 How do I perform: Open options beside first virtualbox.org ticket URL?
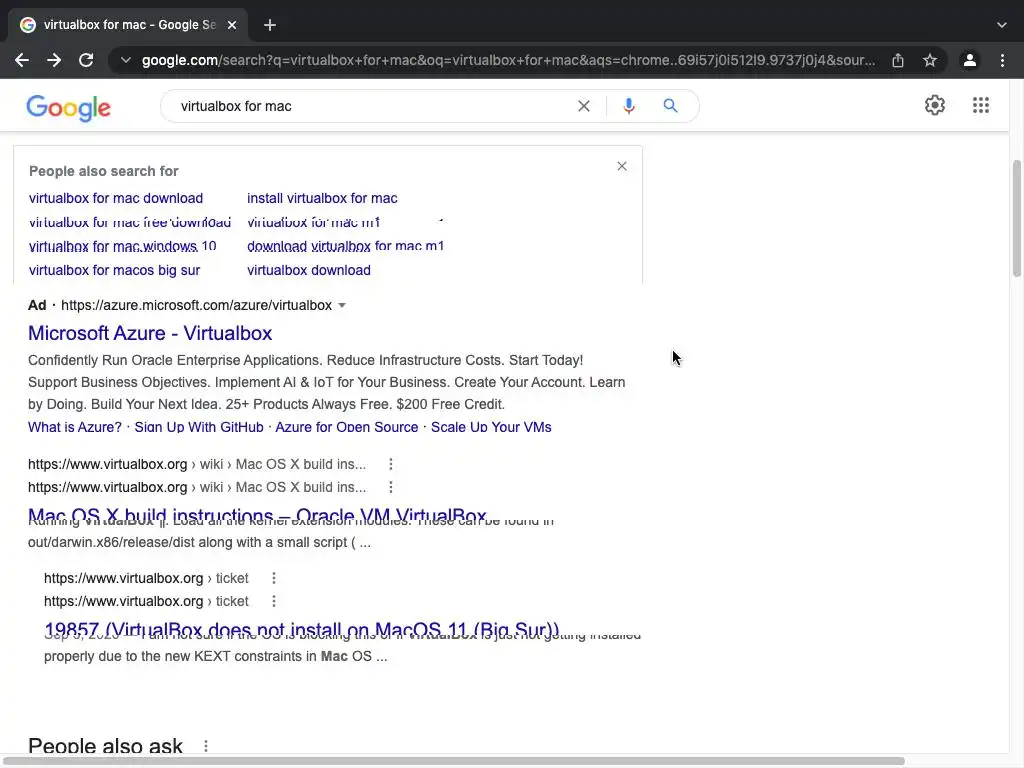point(274,578)
